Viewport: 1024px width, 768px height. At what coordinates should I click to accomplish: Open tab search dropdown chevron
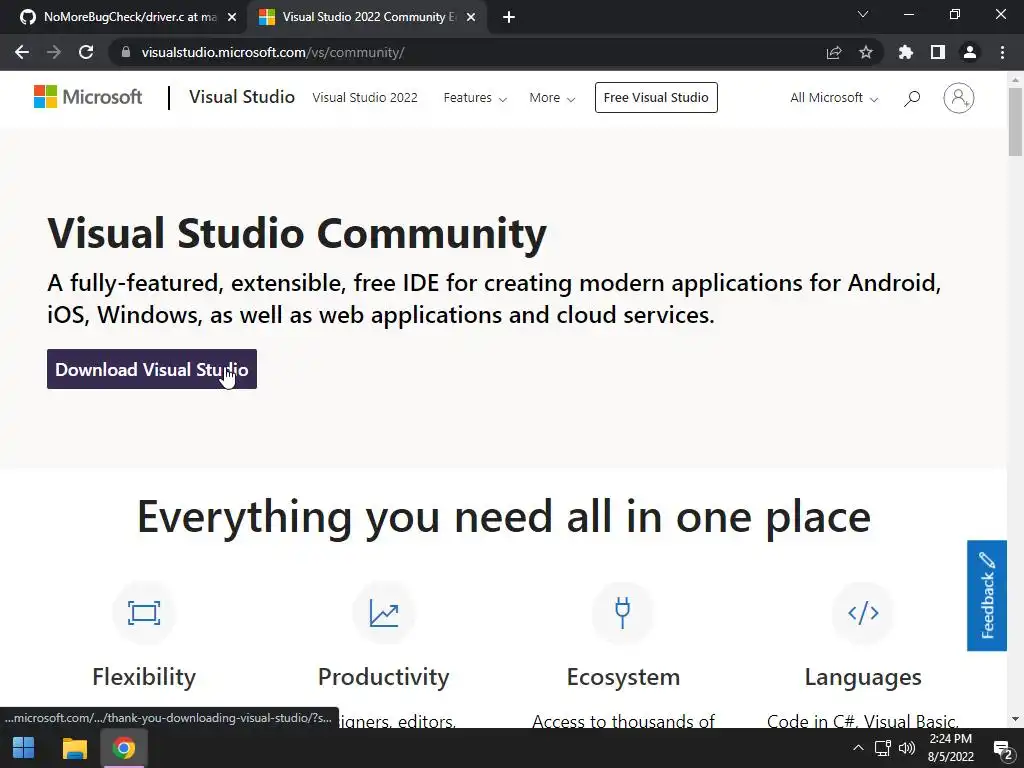(x=863, y=14)
